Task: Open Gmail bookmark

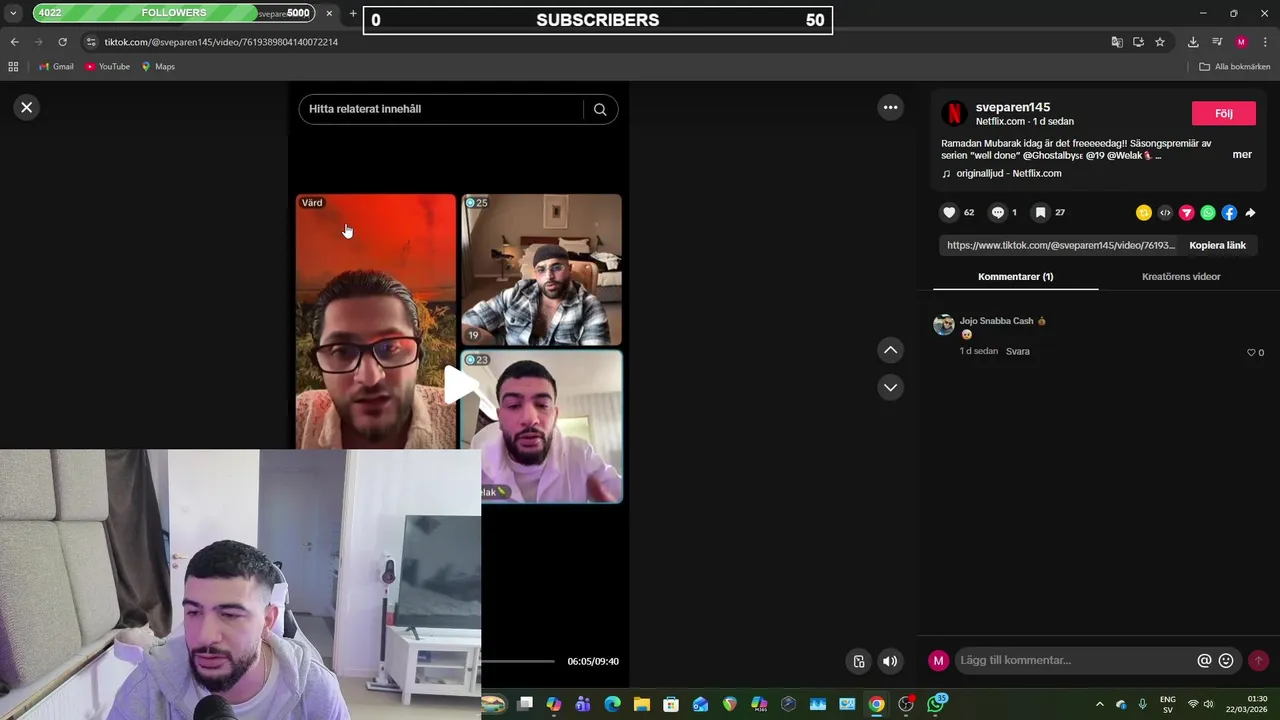Action: pyautogui.click(x=56, y=66)
